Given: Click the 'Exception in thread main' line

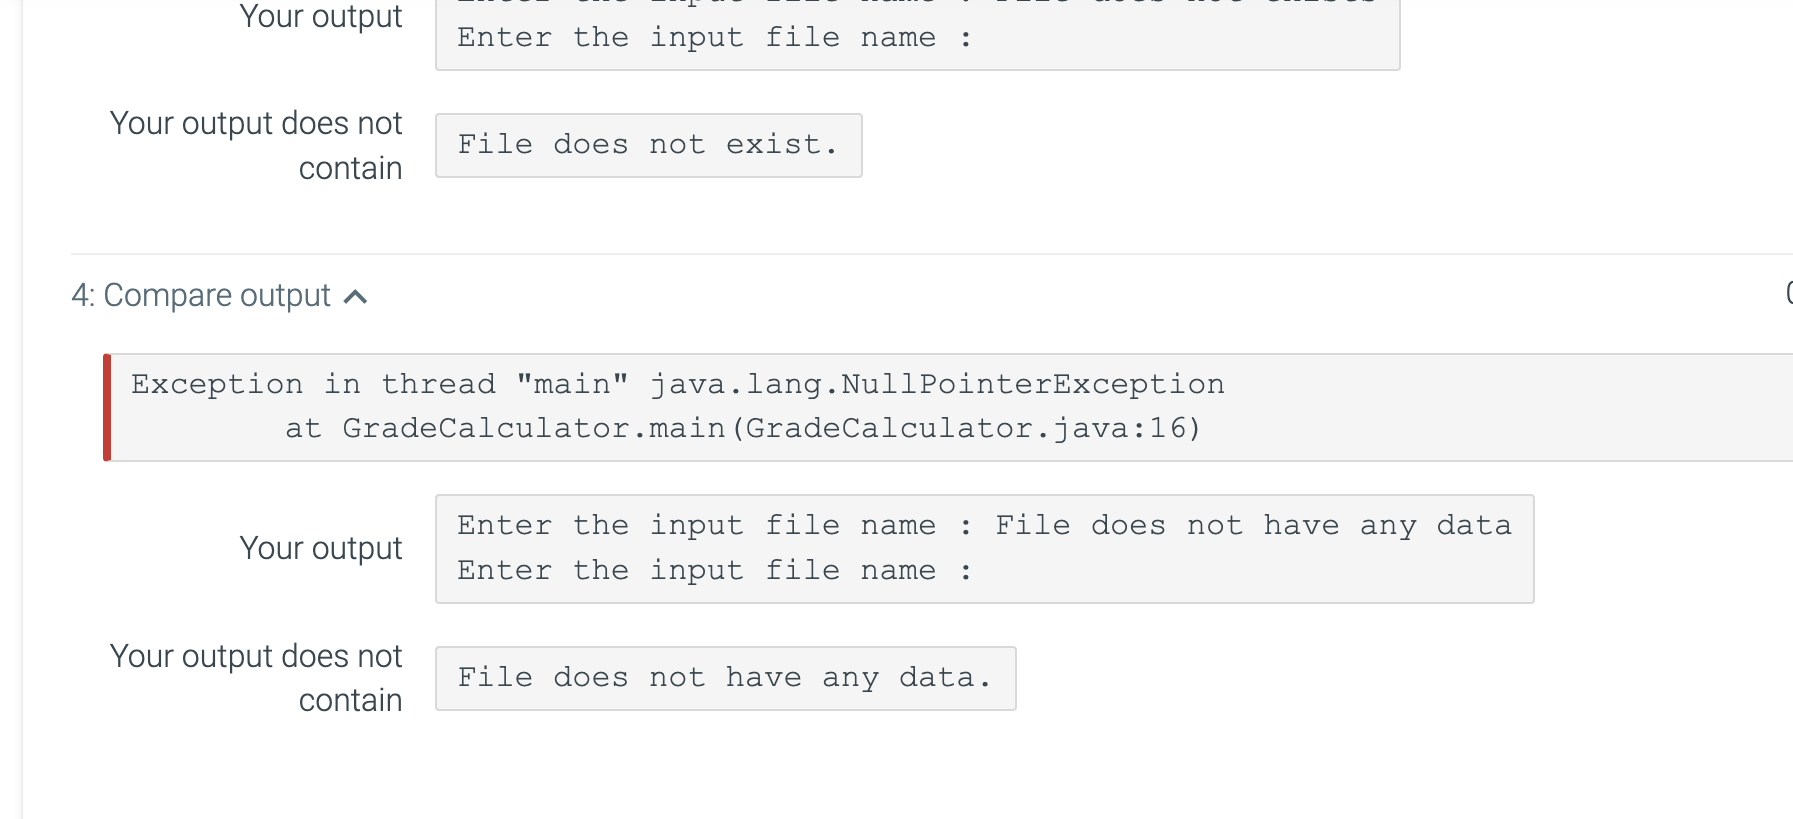Looking at the screenshot, I should tap(678, 384).
